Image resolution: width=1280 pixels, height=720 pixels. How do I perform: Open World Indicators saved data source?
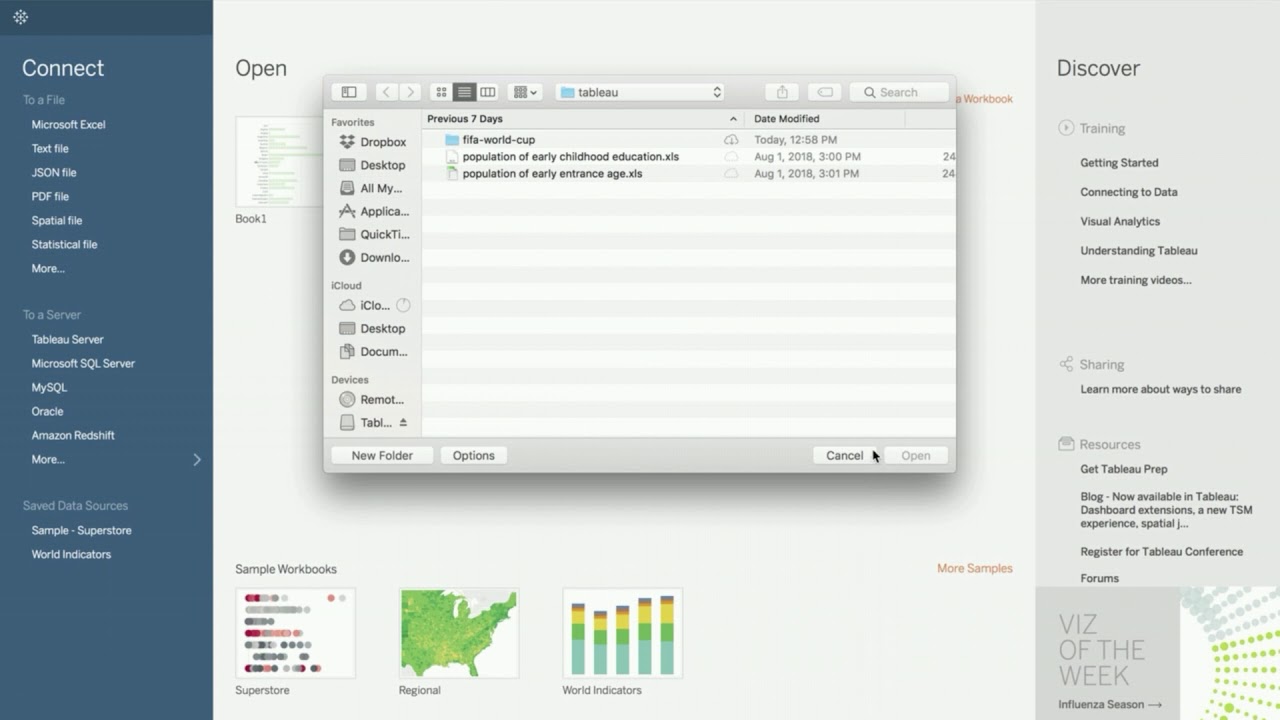click(71, 555)
